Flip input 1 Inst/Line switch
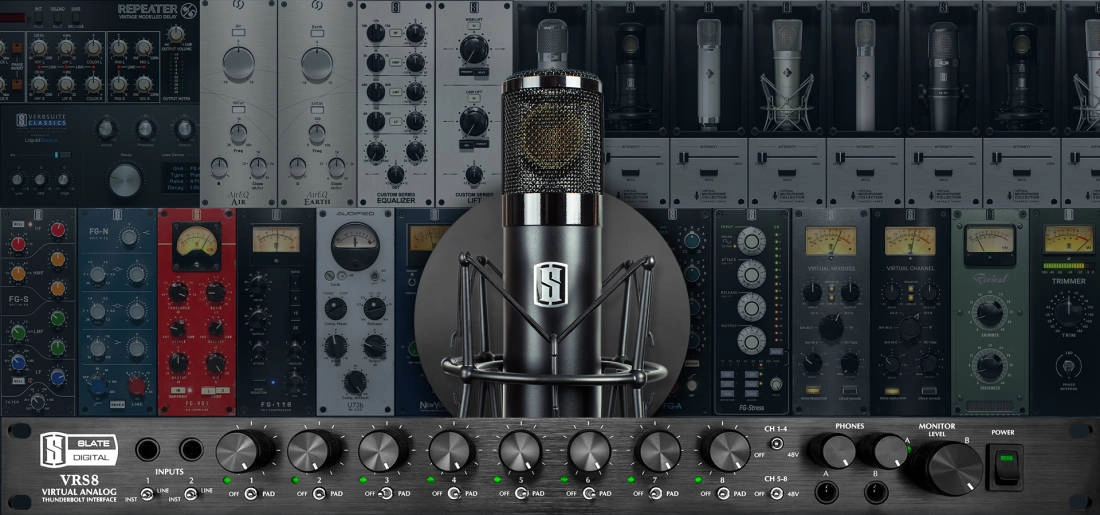Image resolution: width=1100 pixels, height=515 pixels. pos(147,493)
